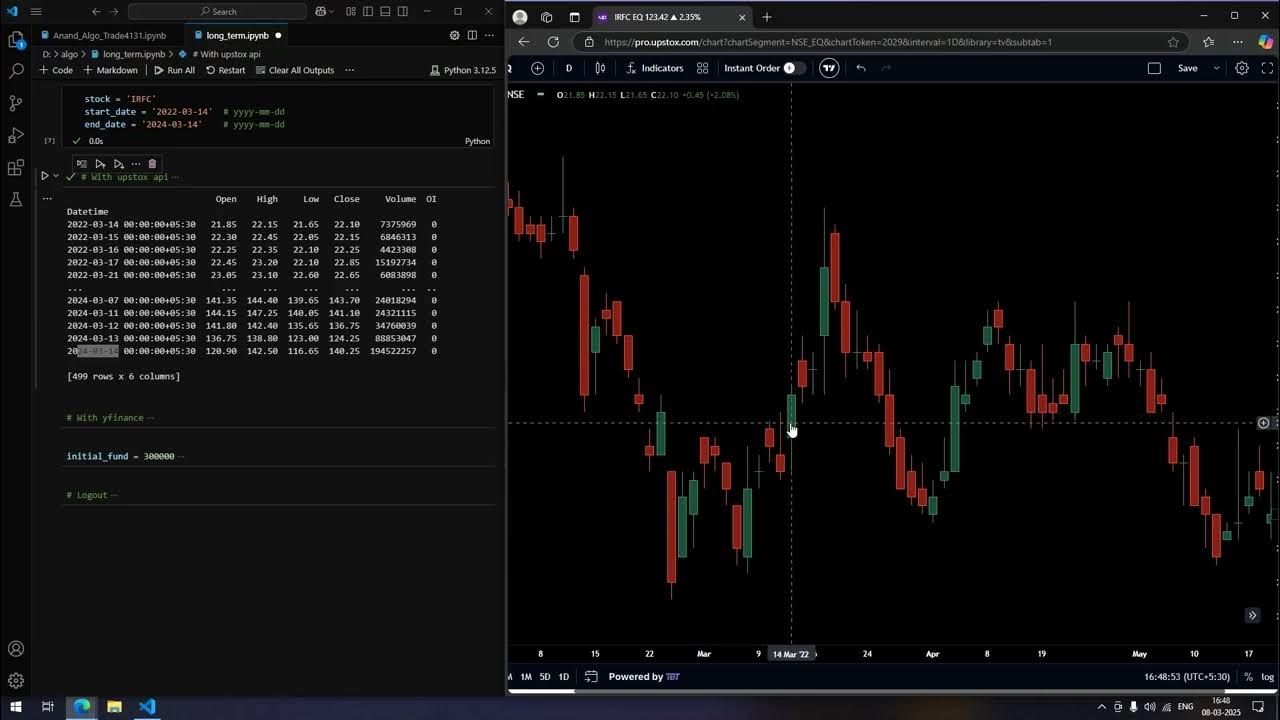The image size is (1280, 720).
Task: Open Accounts icon in VS Code
Action: click(16, 649)
